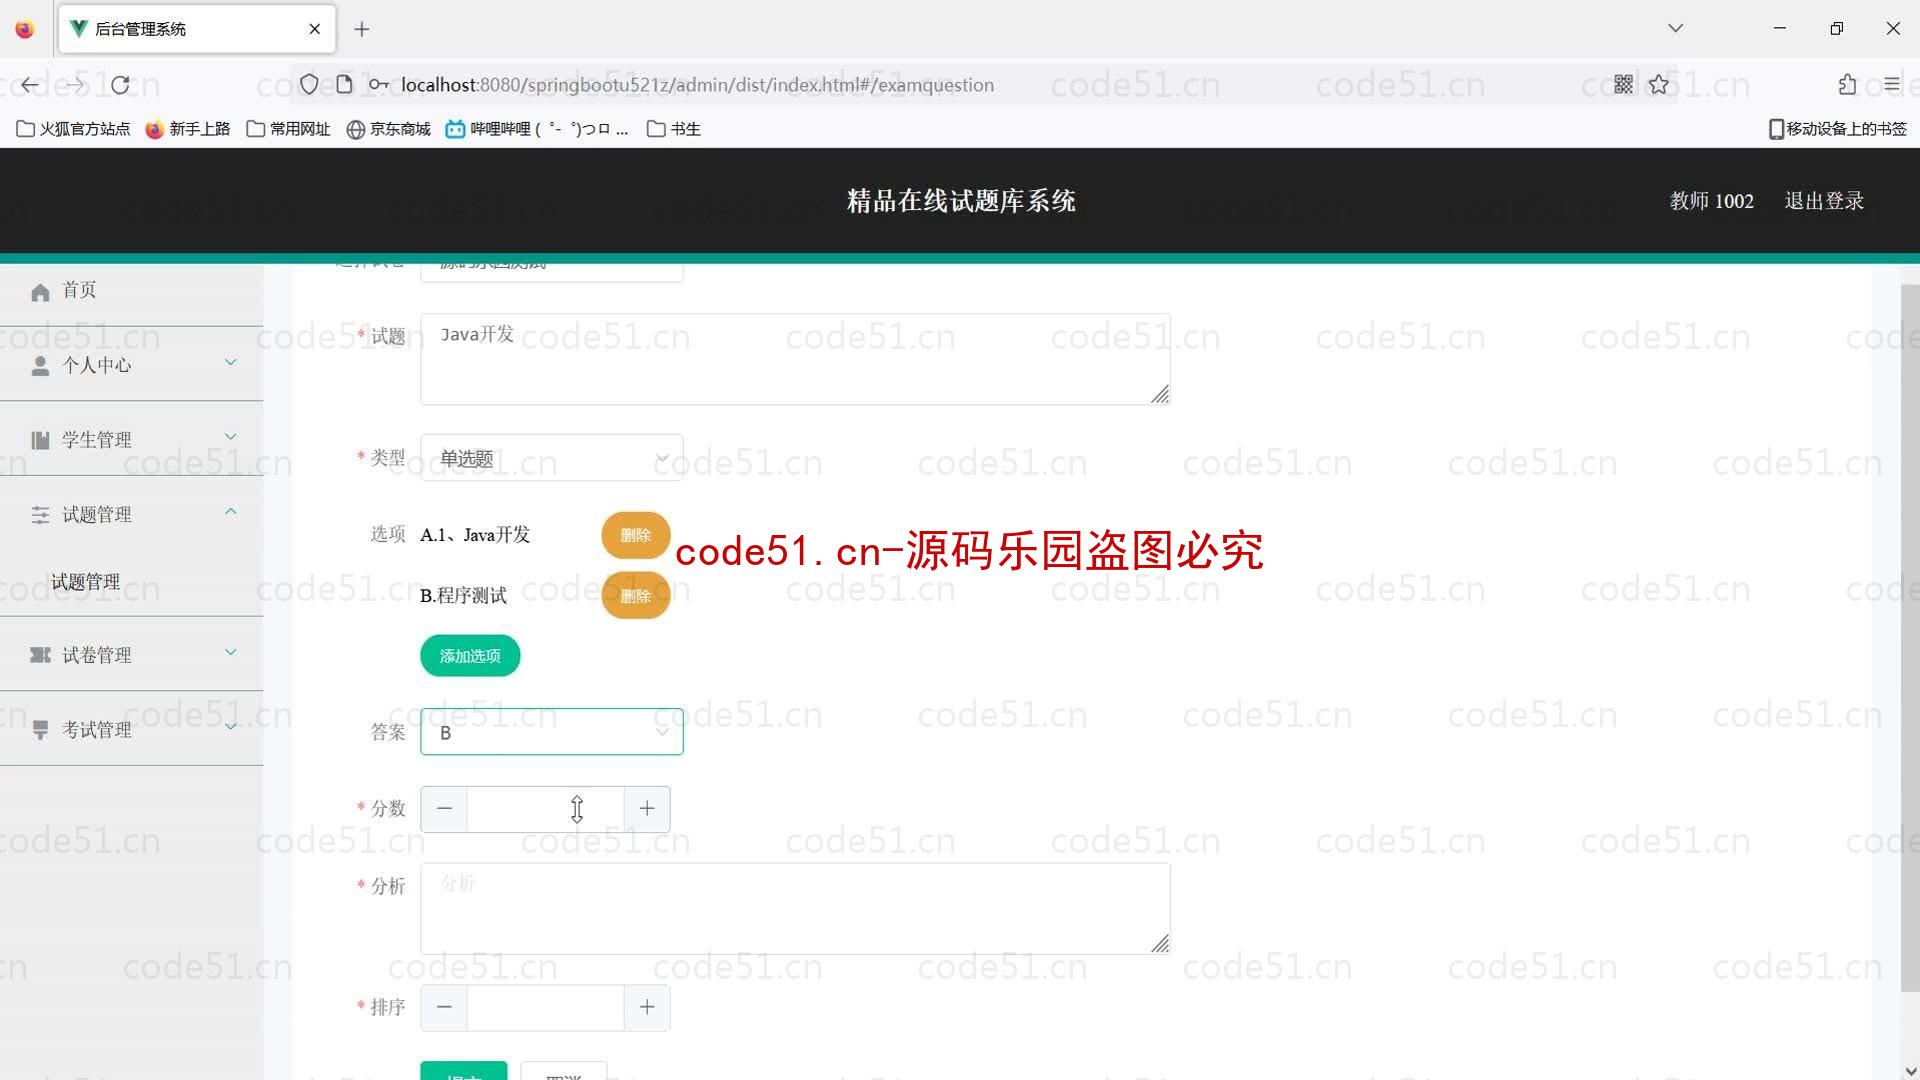Click the shield tracking protection icon
Image resolution: width=1920 pixels, height=1080 pixels.
click(x=309, y=85)
